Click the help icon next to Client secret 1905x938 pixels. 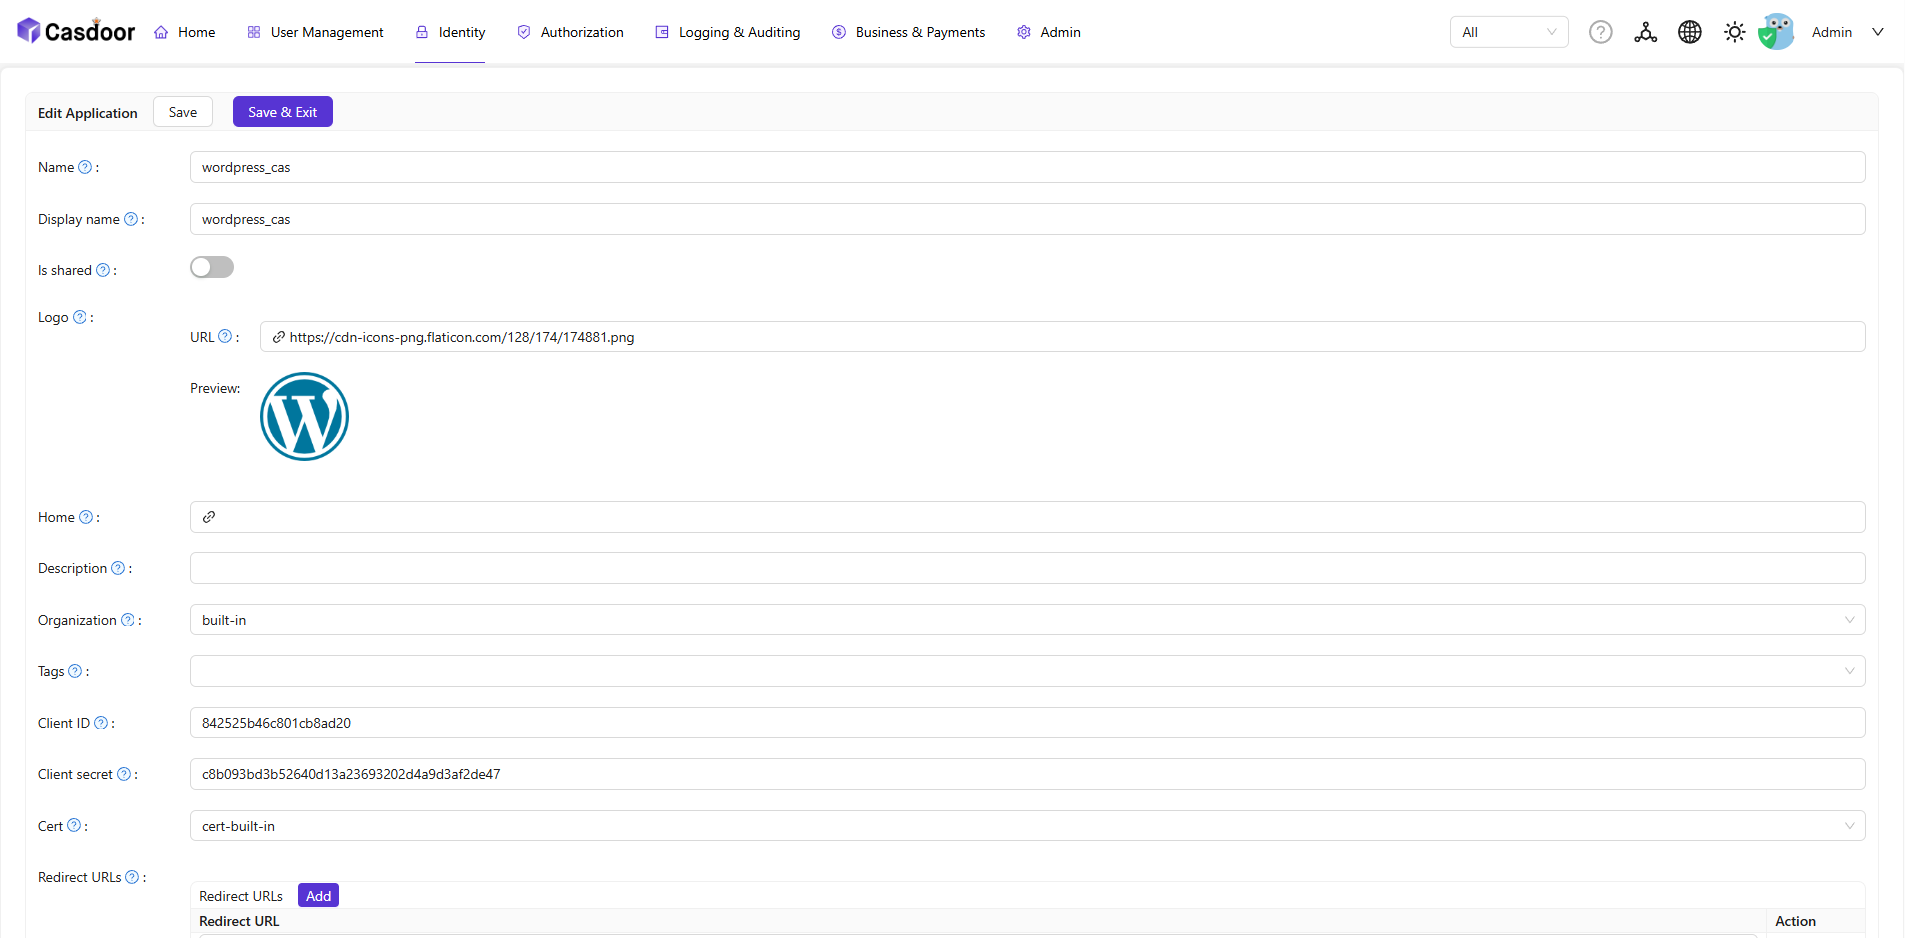click(x=124, y=774)
